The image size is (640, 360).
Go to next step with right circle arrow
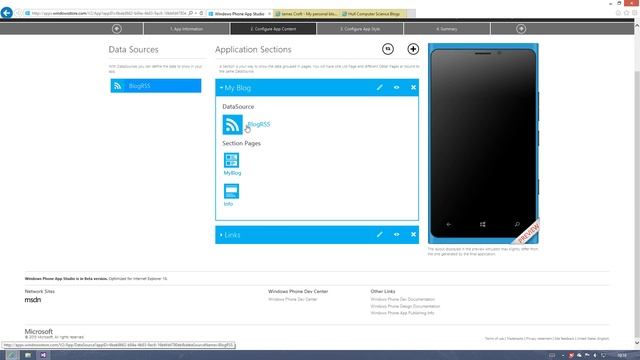521,29
